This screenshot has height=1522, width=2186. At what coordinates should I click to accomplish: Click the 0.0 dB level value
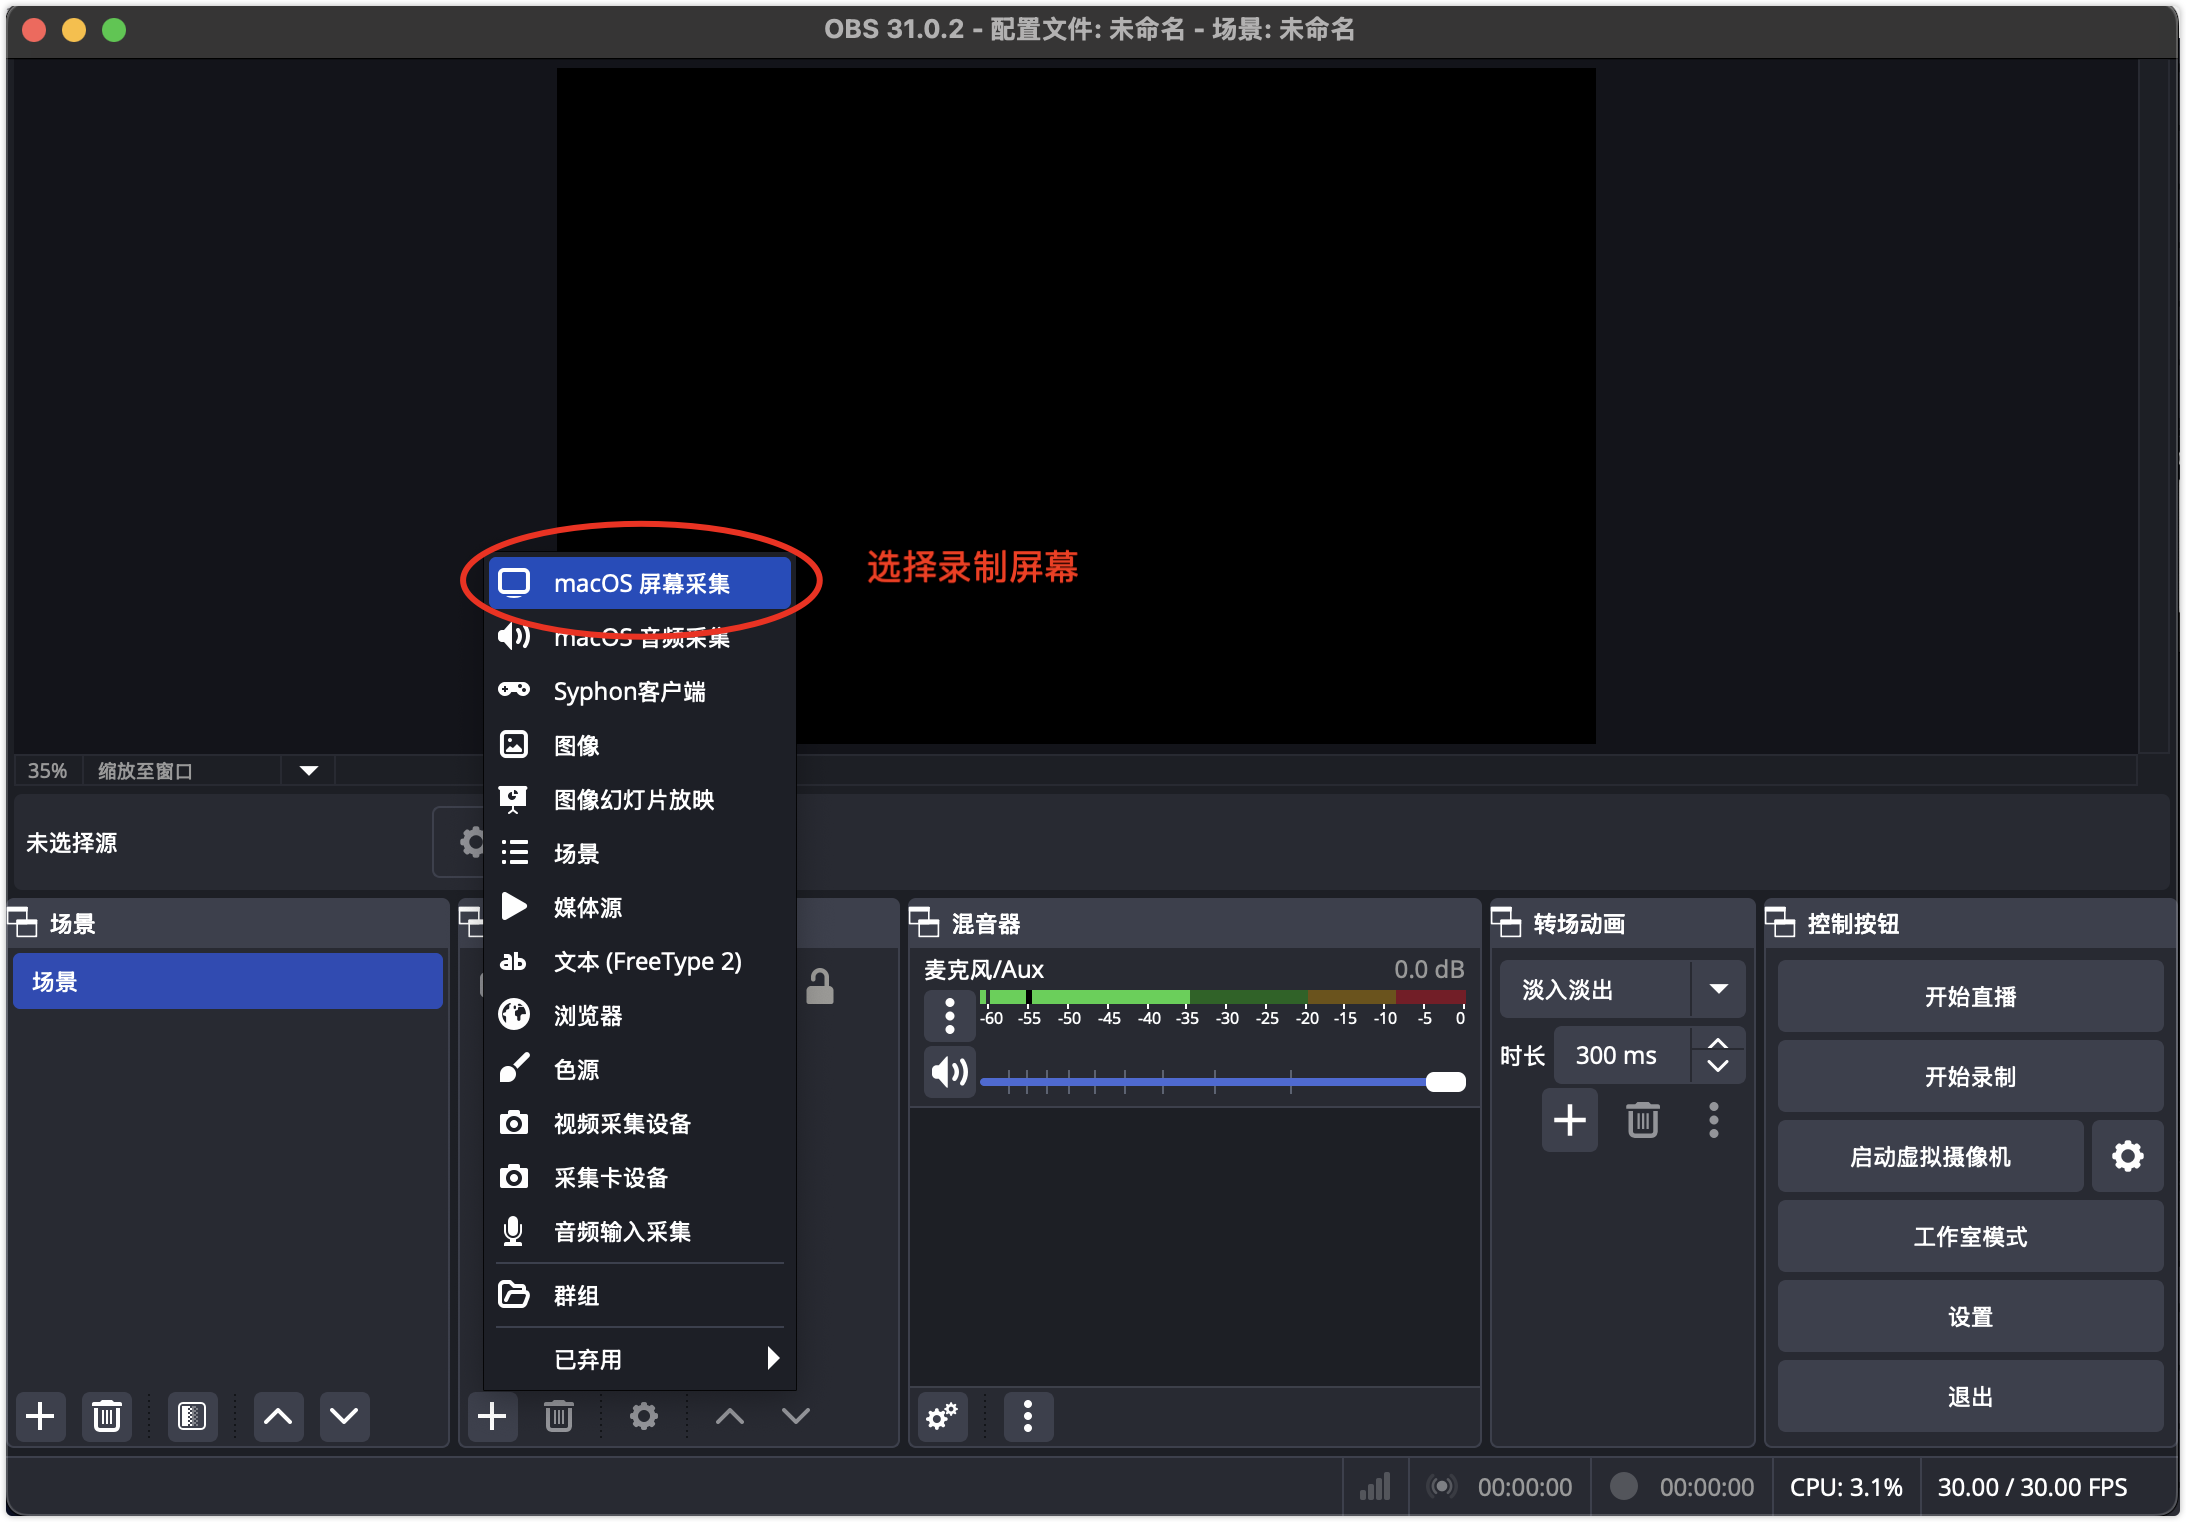pos(1429,969)
